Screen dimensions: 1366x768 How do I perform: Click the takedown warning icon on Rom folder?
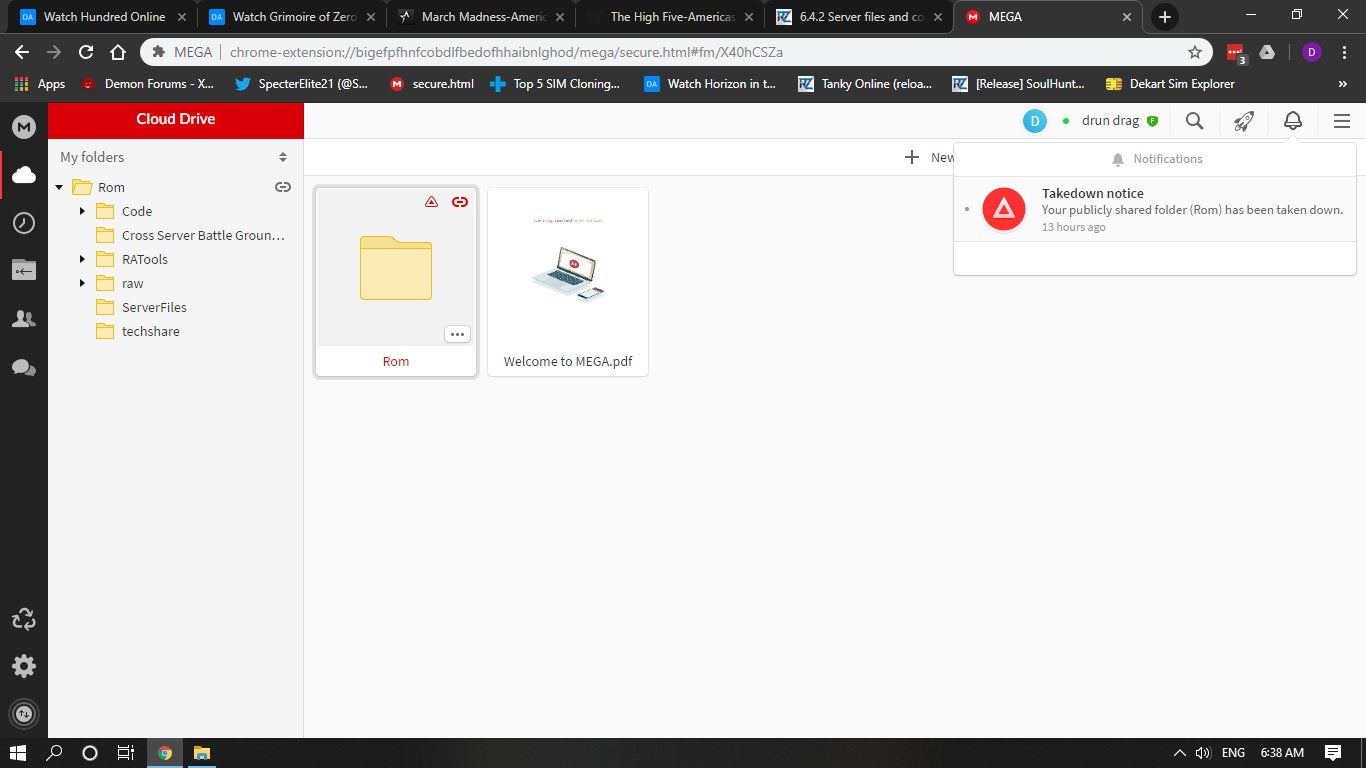432,202
